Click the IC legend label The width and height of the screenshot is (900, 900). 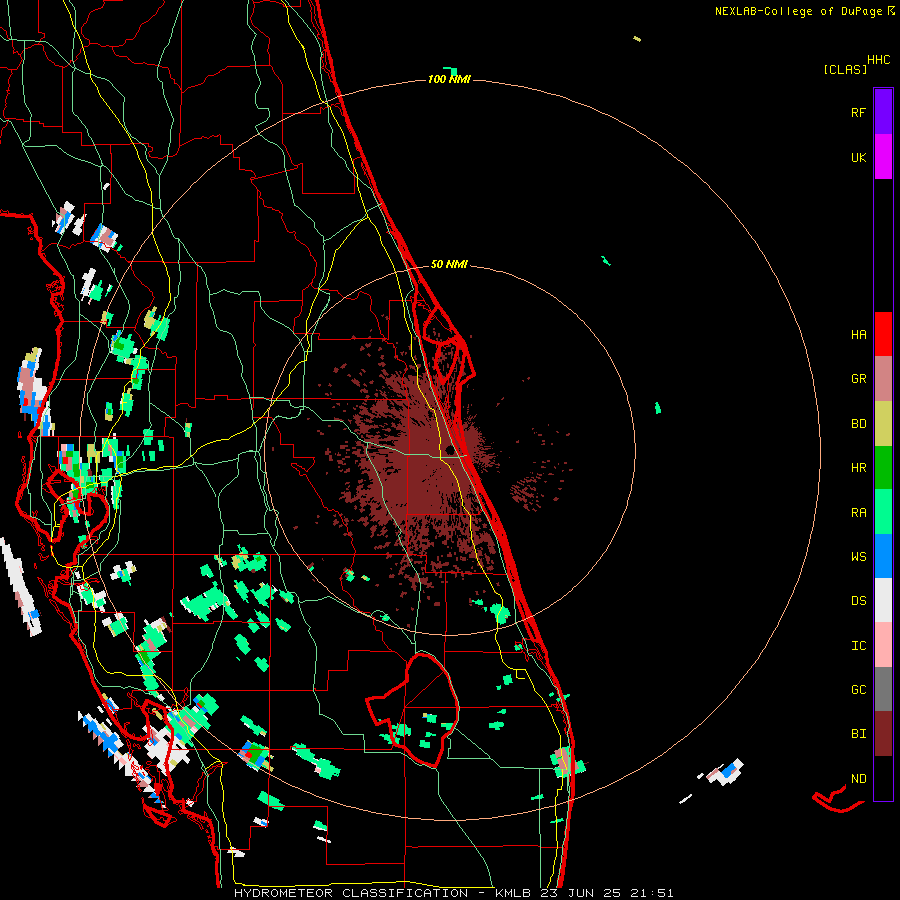tap(859, 646)
